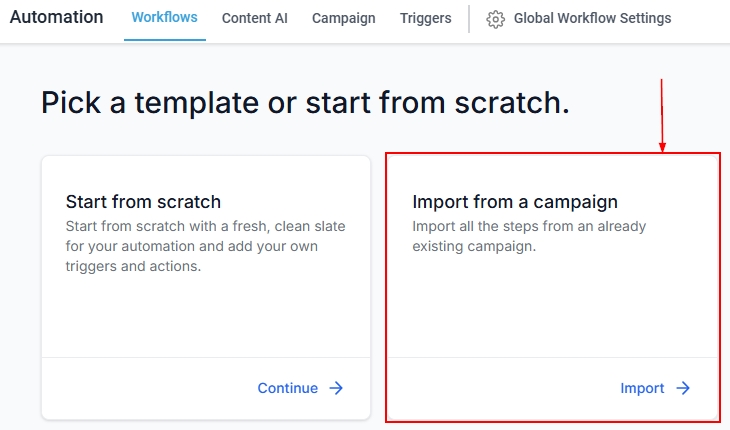Click empty space inside Import from campaign card
Viewport: 730px width, 430px height.
(552, 305)
